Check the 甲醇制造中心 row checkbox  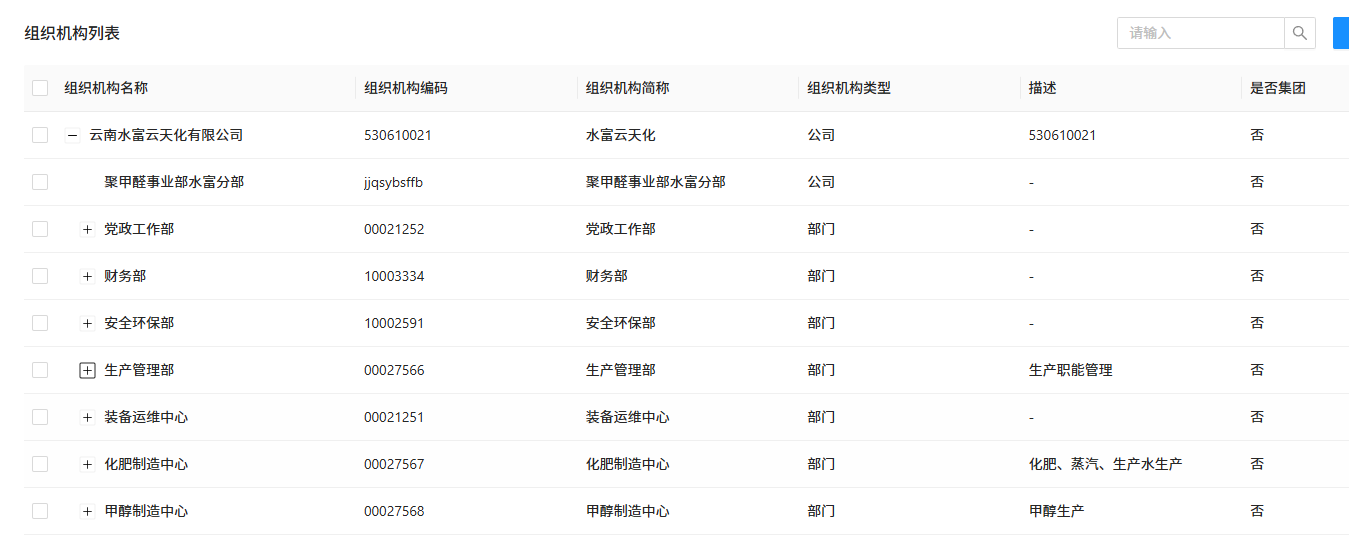tap(40, 511)
